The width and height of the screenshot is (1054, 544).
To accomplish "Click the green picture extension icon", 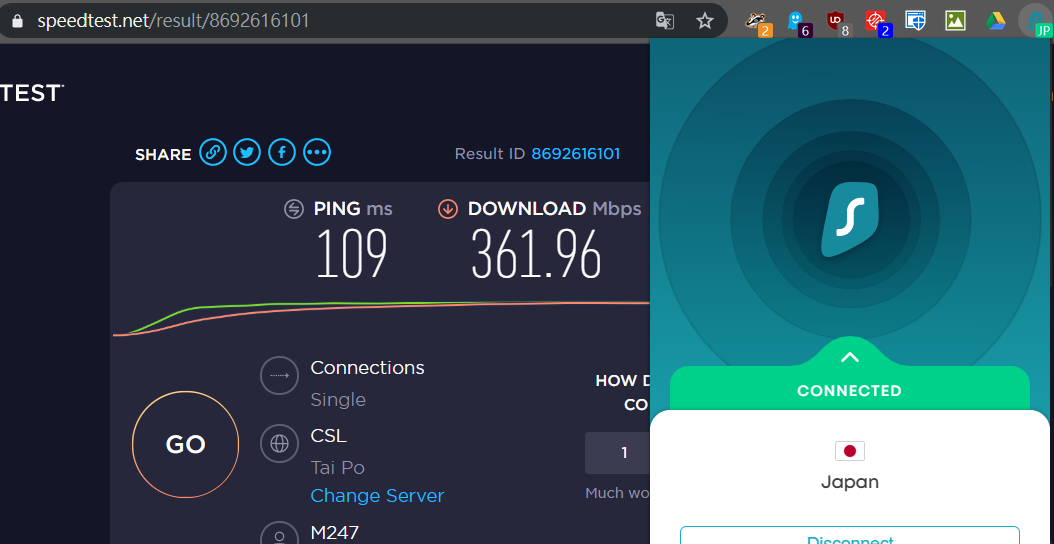I will click(955, 21).
